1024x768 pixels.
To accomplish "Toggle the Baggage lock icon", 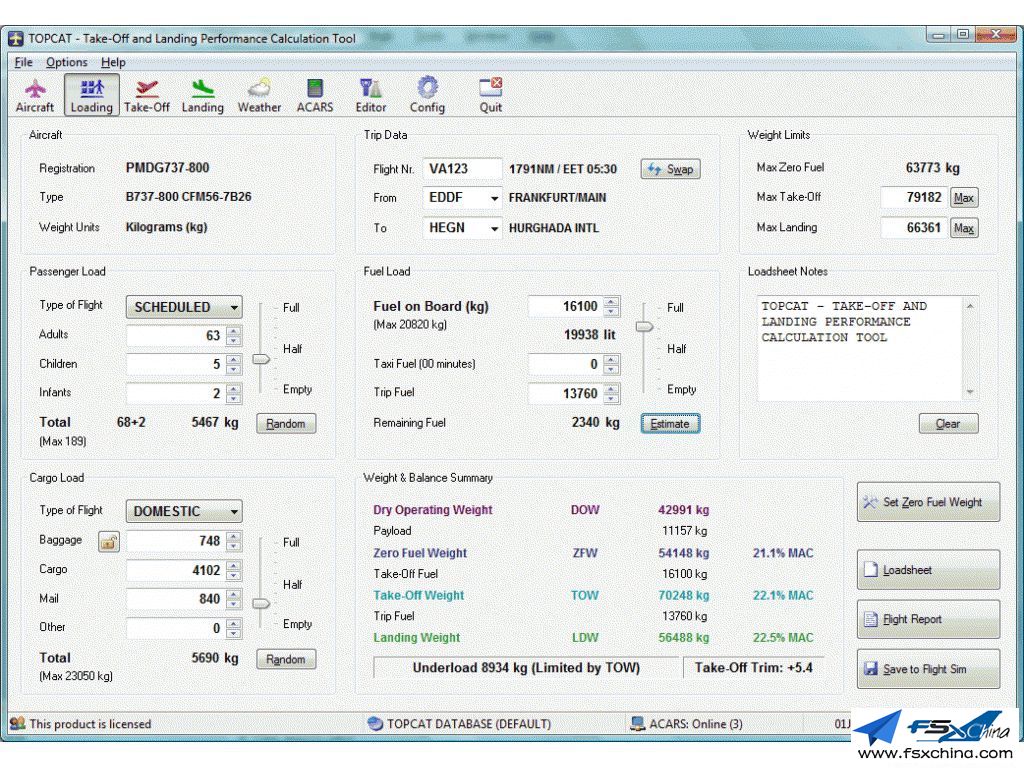I will coord(108,541).
